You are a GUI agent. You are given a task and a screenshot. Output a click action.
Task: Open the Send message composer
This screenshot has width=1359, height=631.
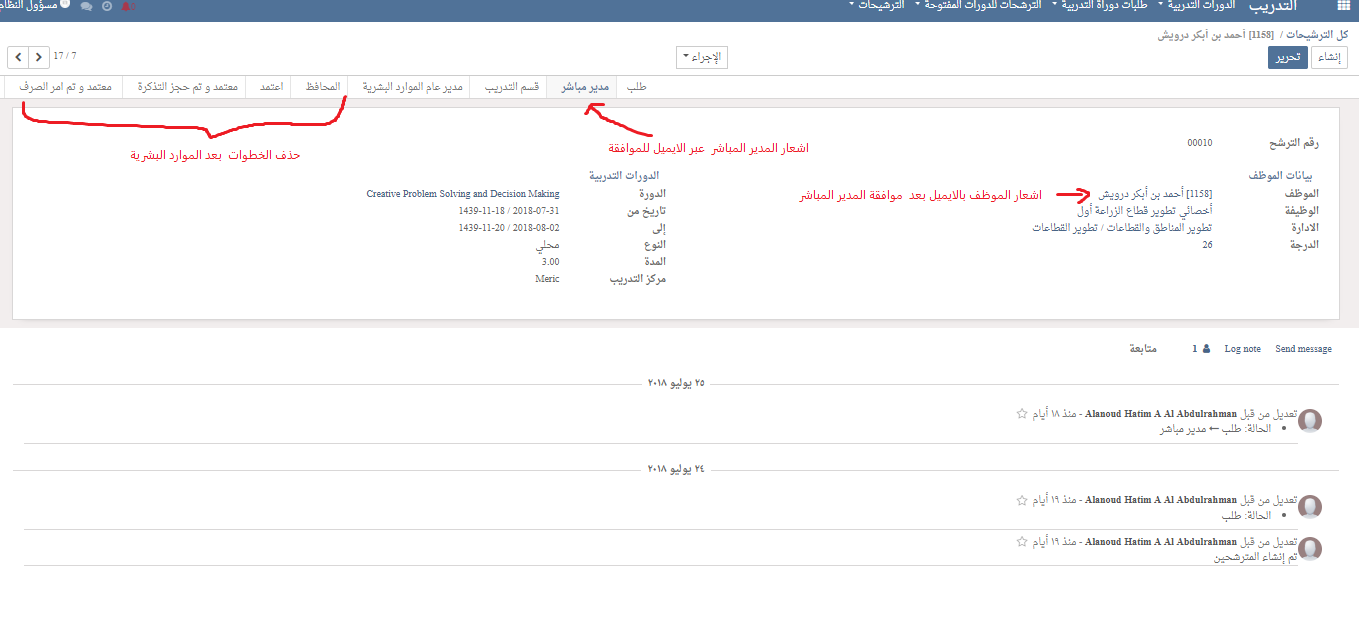pos(1303,349)
